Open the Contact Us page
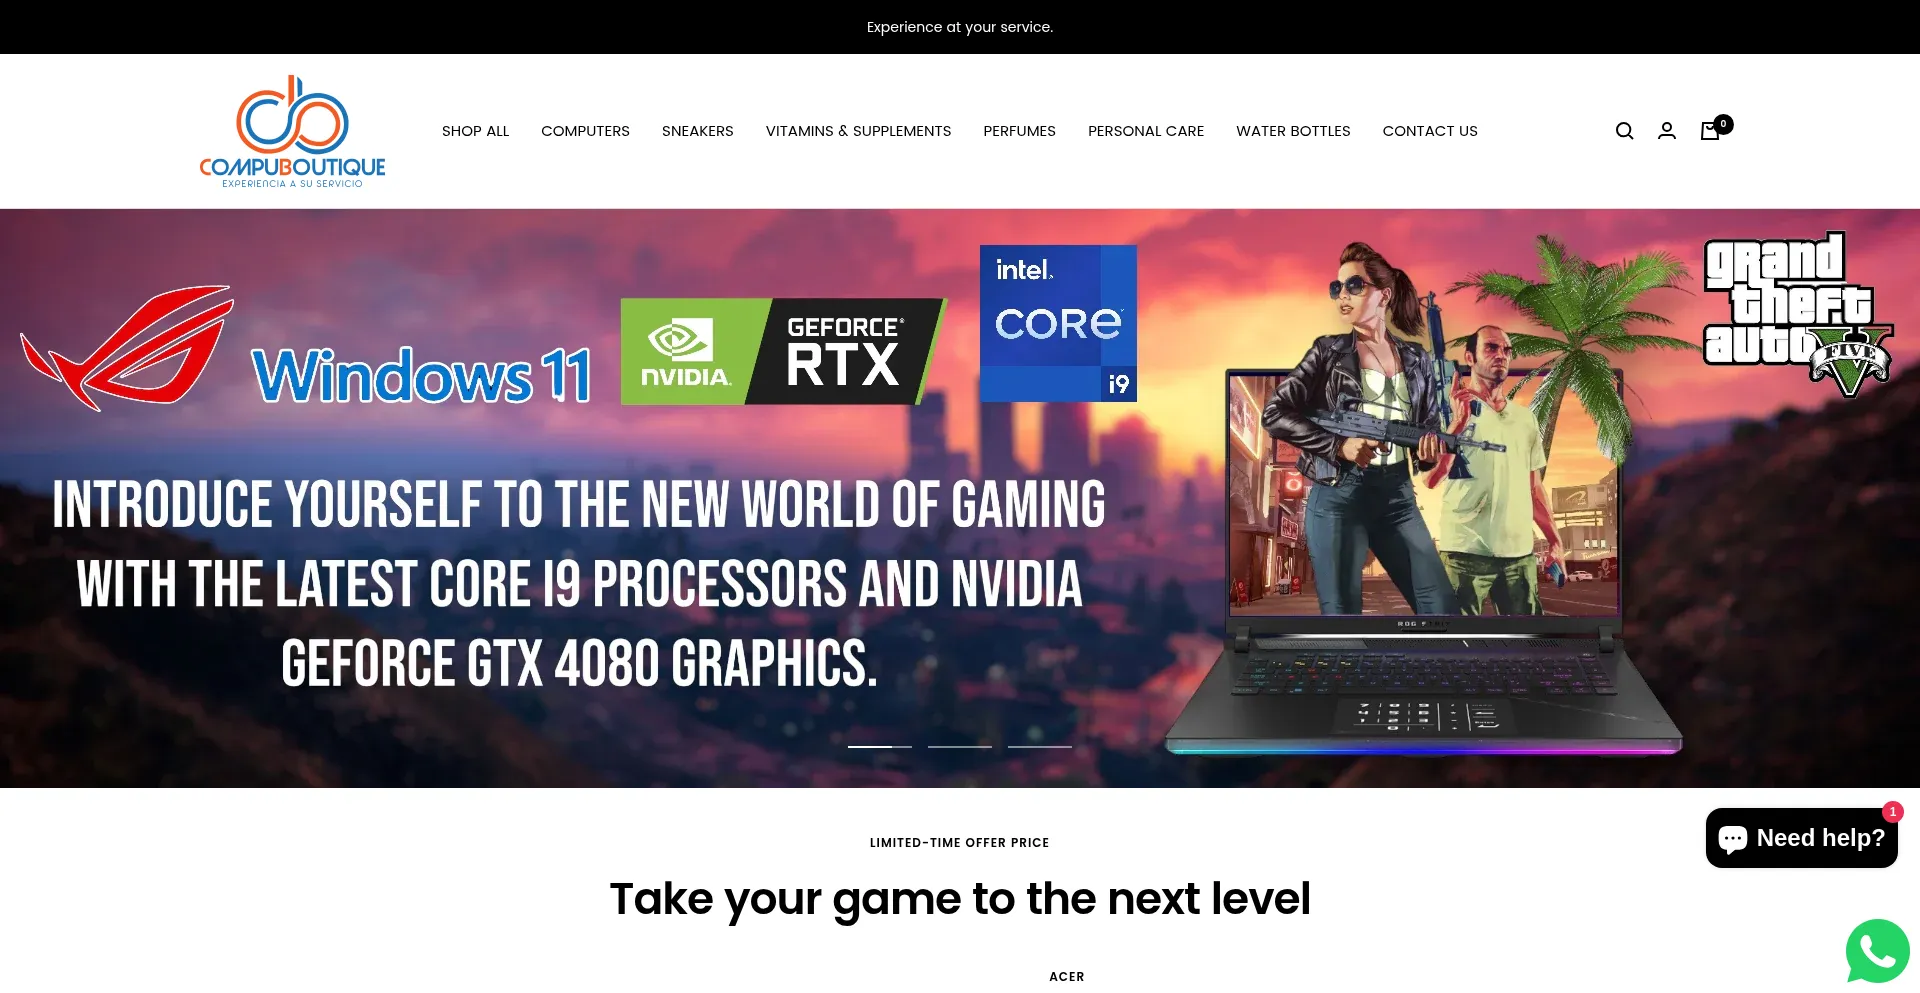The height and width of the screenshot is (993, 1920). pyautogui.click(x=1430, y=131)
